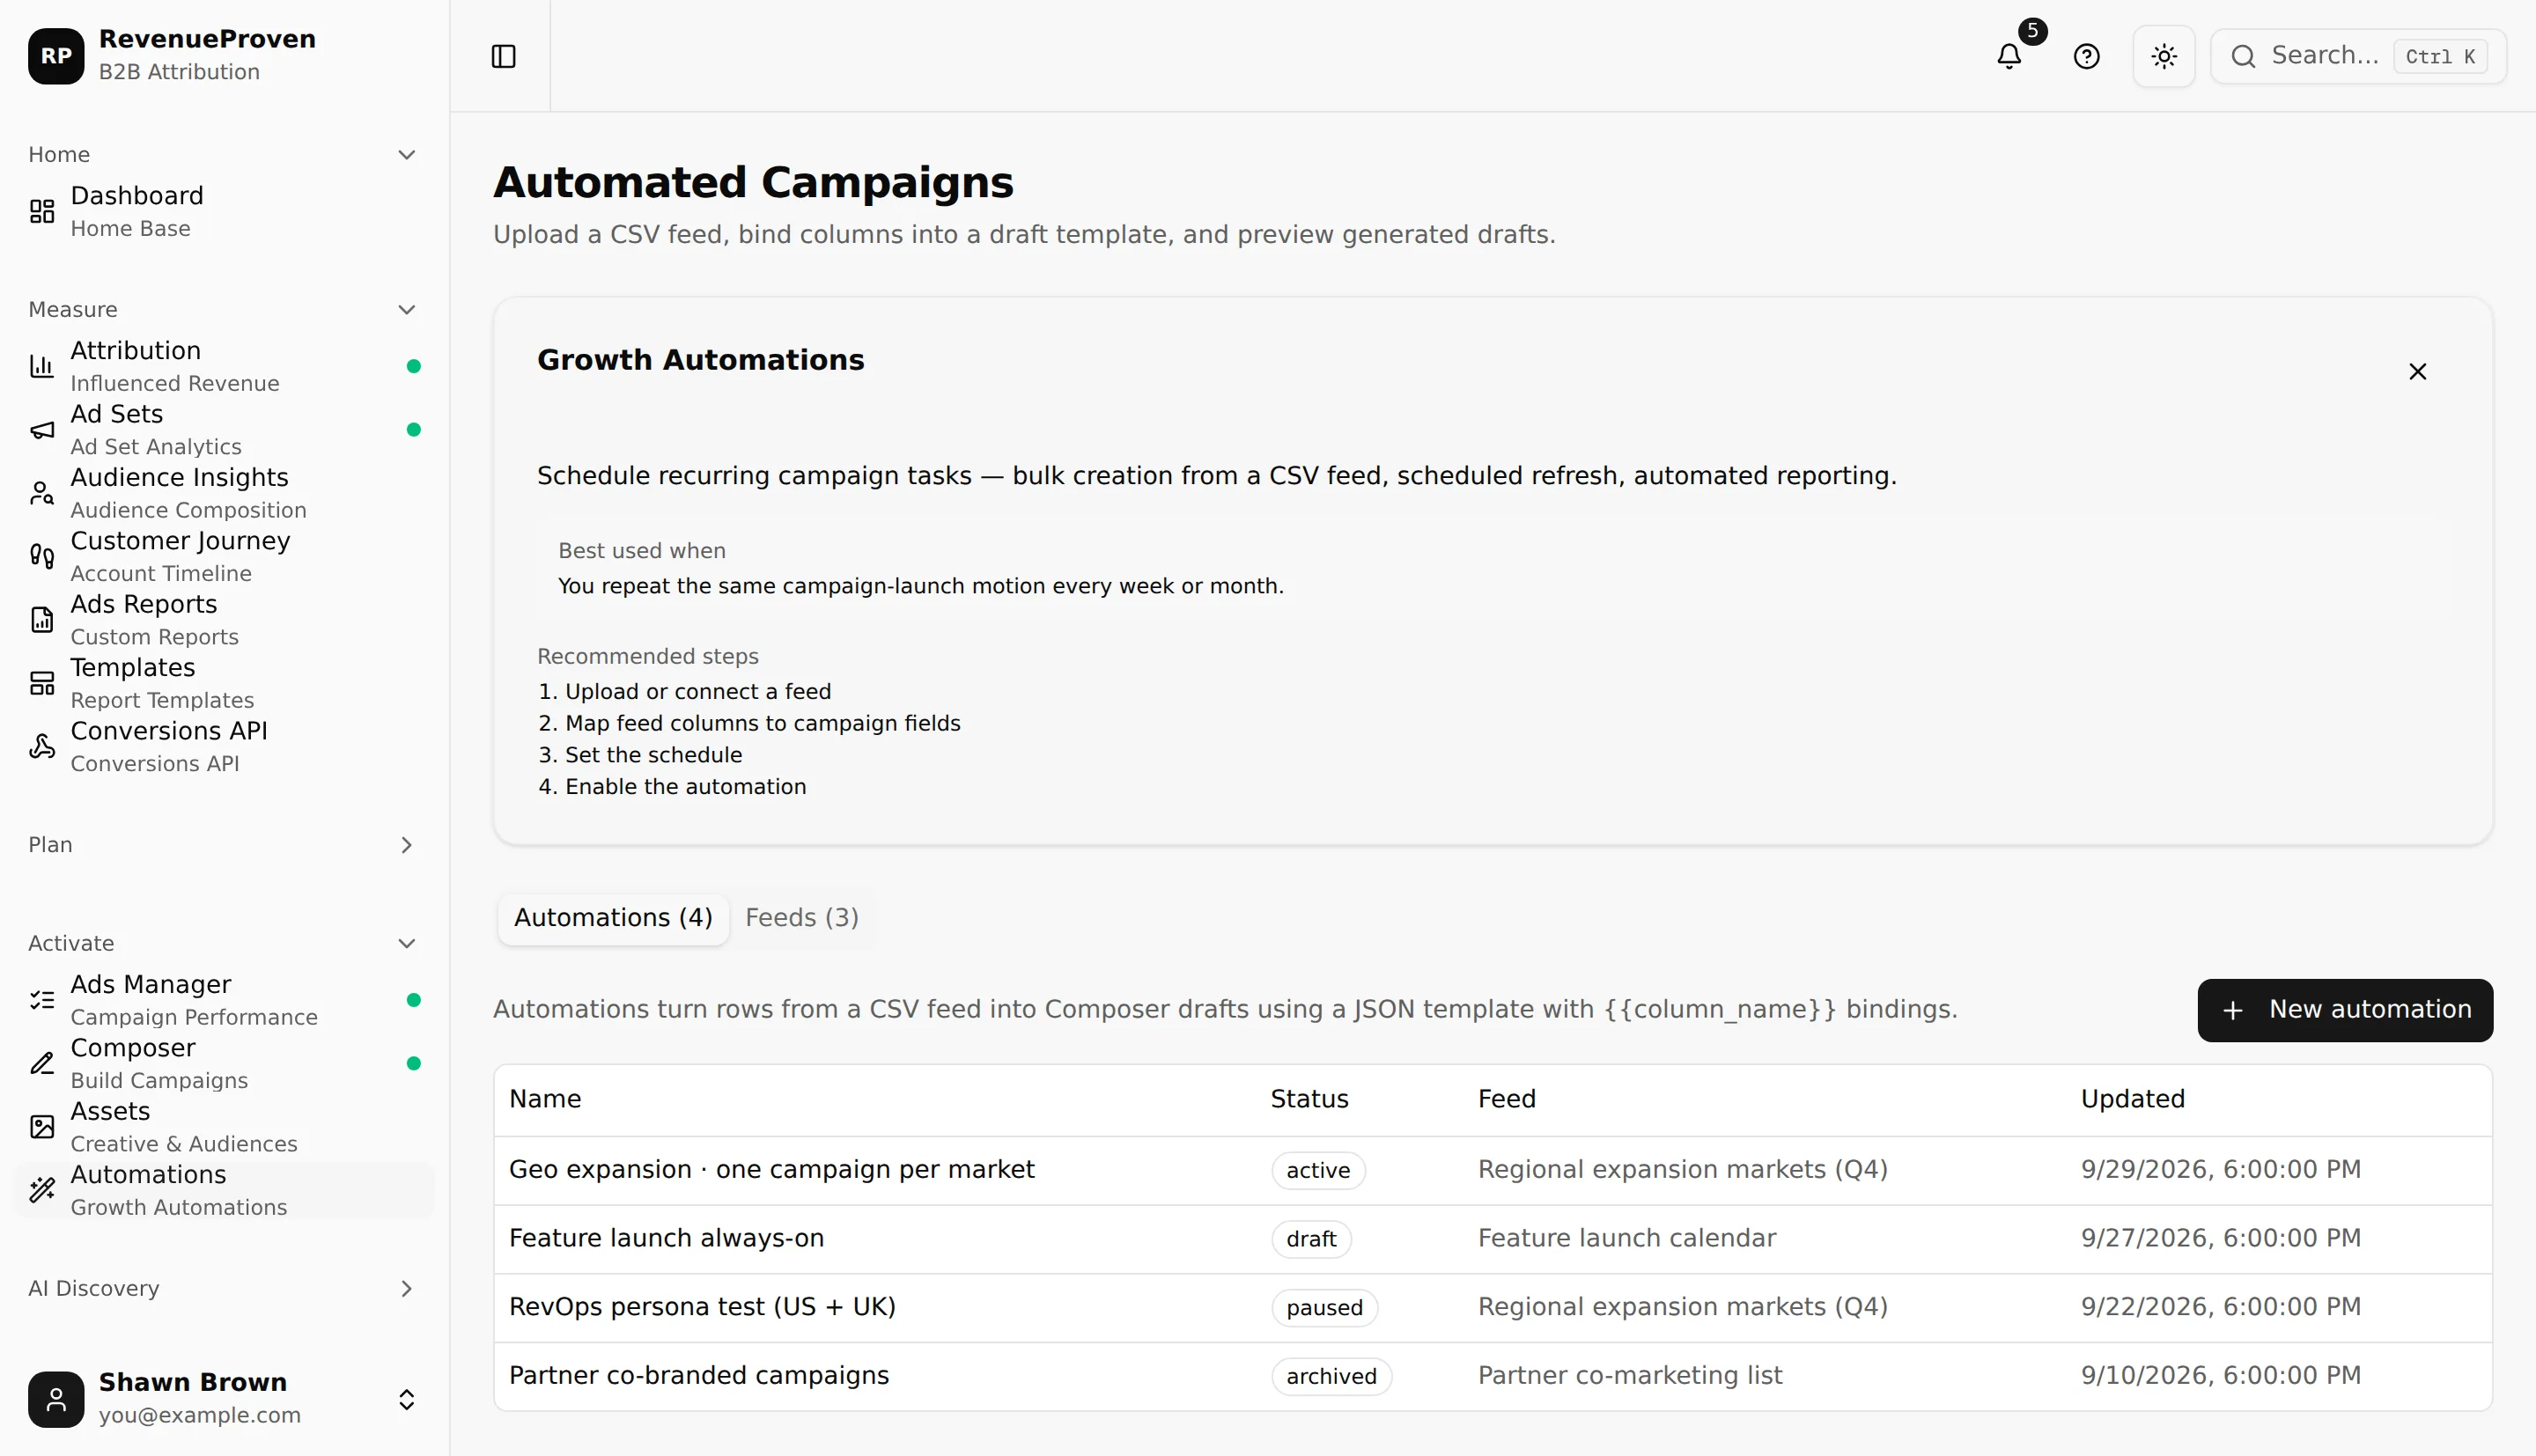This screenshot has width=2536, height=1456.
Task: Open Assets image icon
Action: pyautogui.click(x=42, y=1127)
